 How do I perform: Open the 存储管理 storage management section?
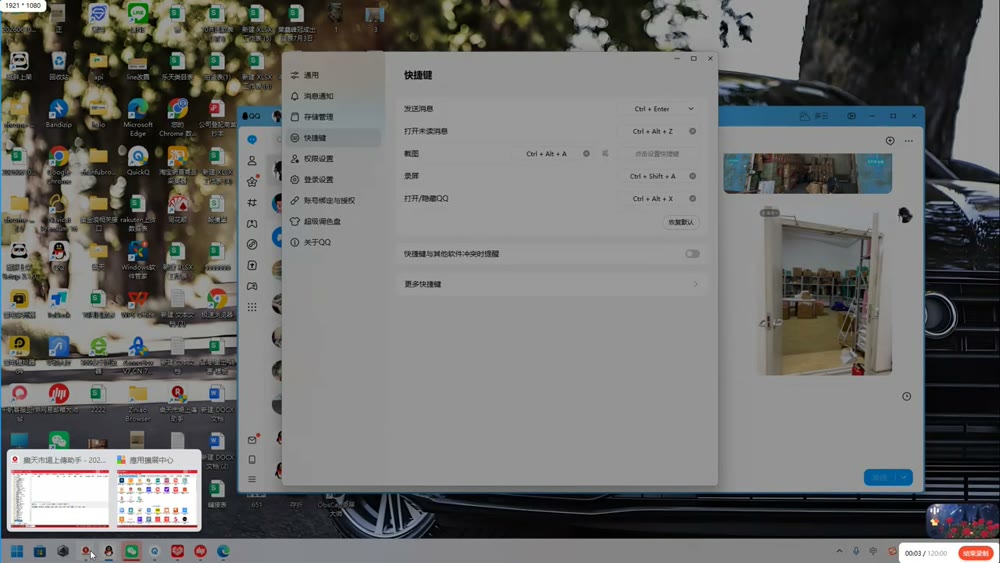click(333, 117)
